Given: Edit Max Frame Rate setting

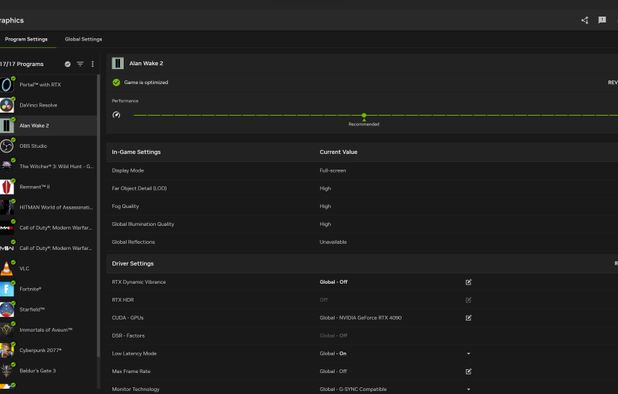Looking at the screenshot, I should [468, 372].
